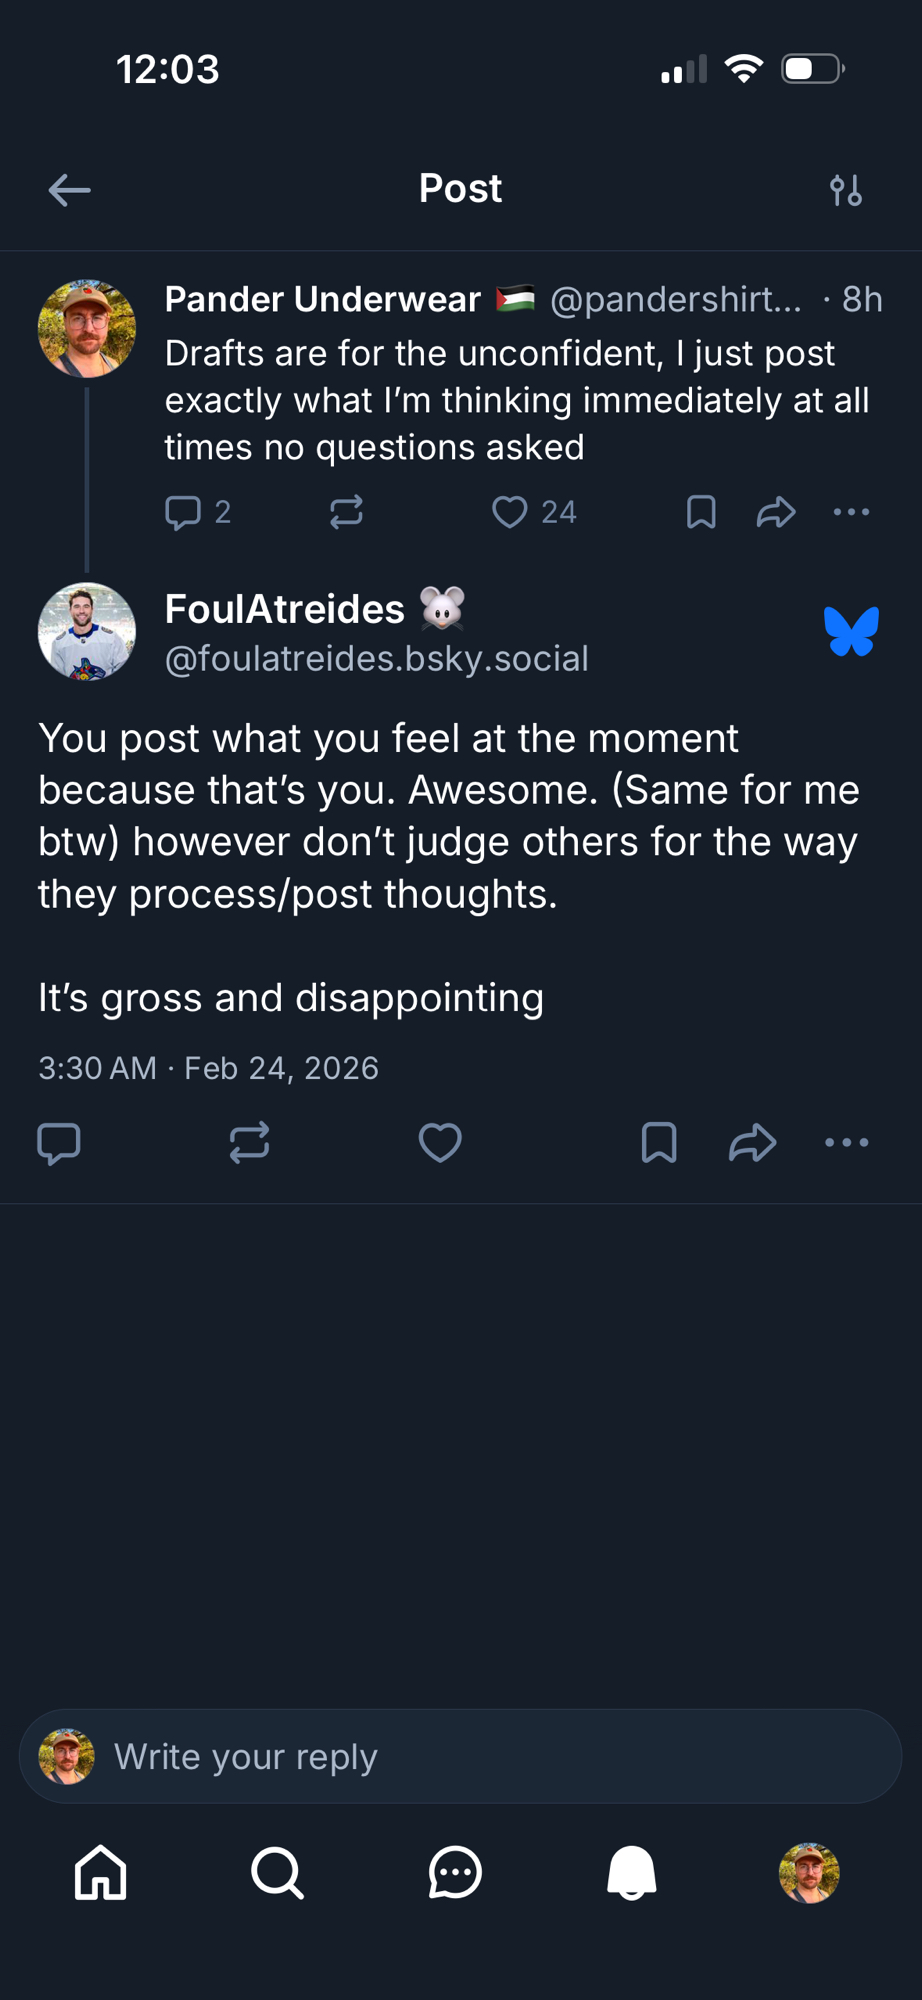Tap the back arrow in the header
This screenshot has height=2000, width=922.
[x=69, y=190]
